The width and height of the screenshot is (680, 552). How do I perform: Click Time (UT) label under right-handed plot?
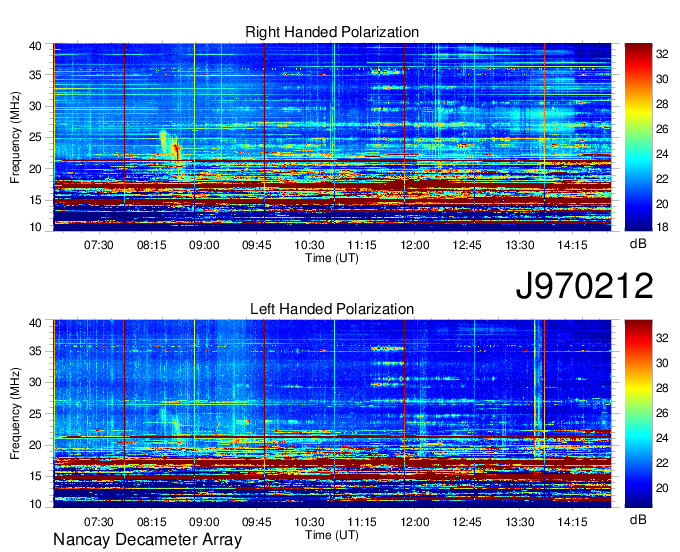tap(332, 258)
